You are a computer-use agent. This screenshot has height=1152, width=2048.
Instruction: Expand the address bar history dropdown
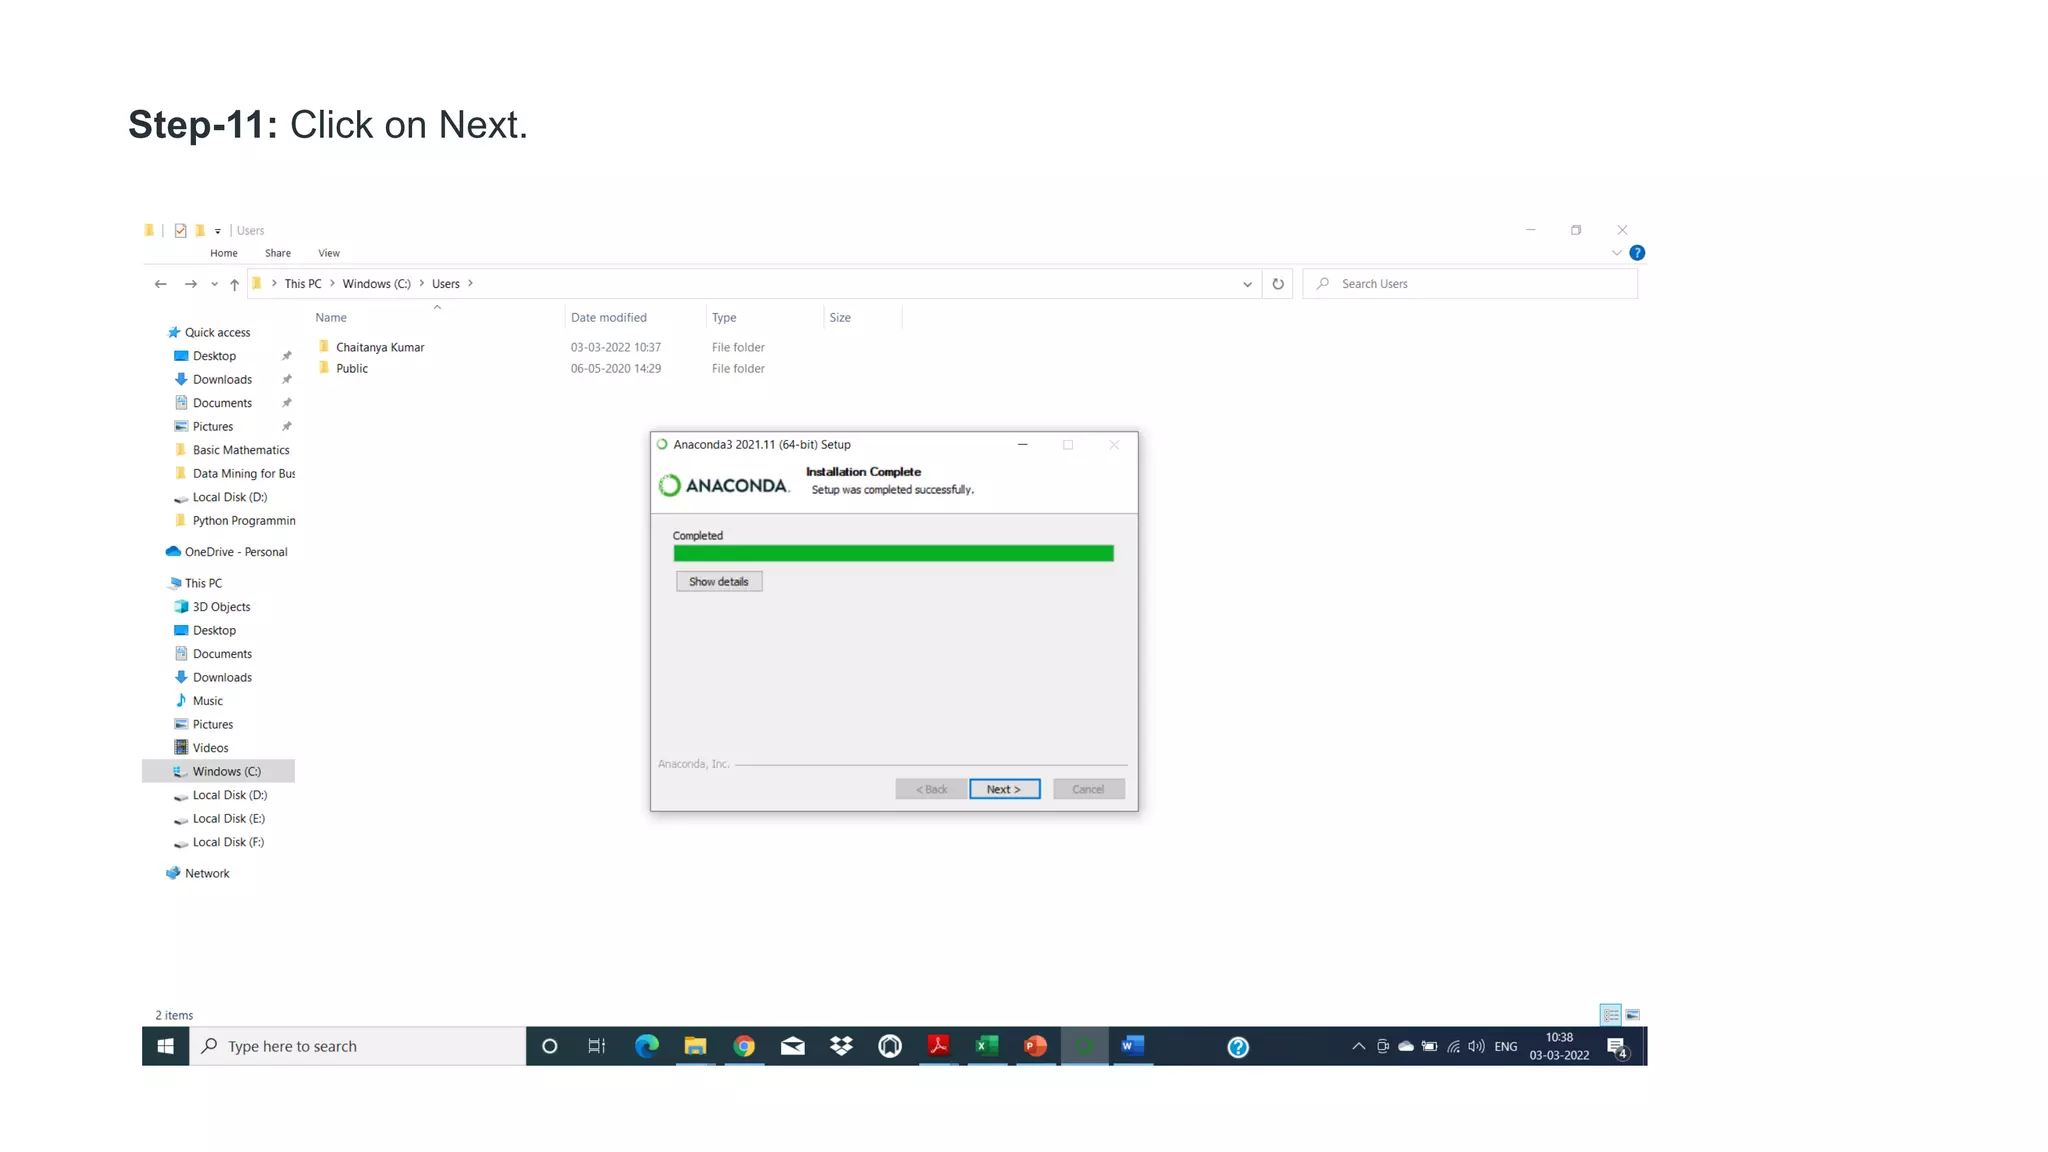[x=1247, y=284]
